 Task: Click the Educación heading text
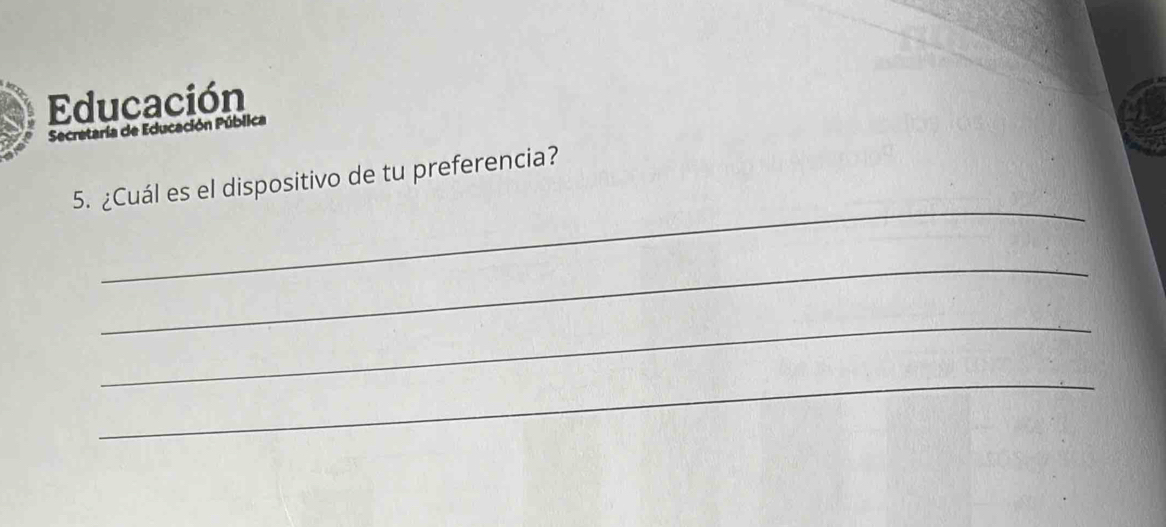(x=147, y=103)
